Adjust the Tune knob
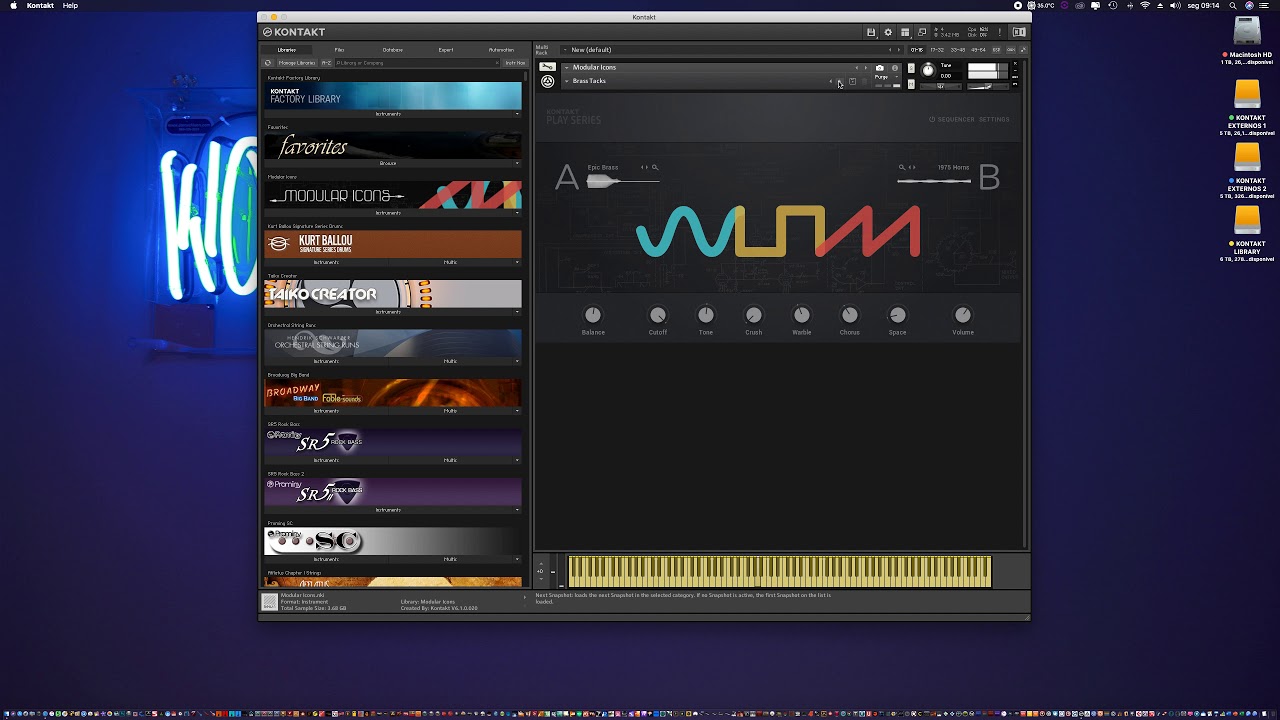Viewport: 1280px width, 720px height. (928, 70)
